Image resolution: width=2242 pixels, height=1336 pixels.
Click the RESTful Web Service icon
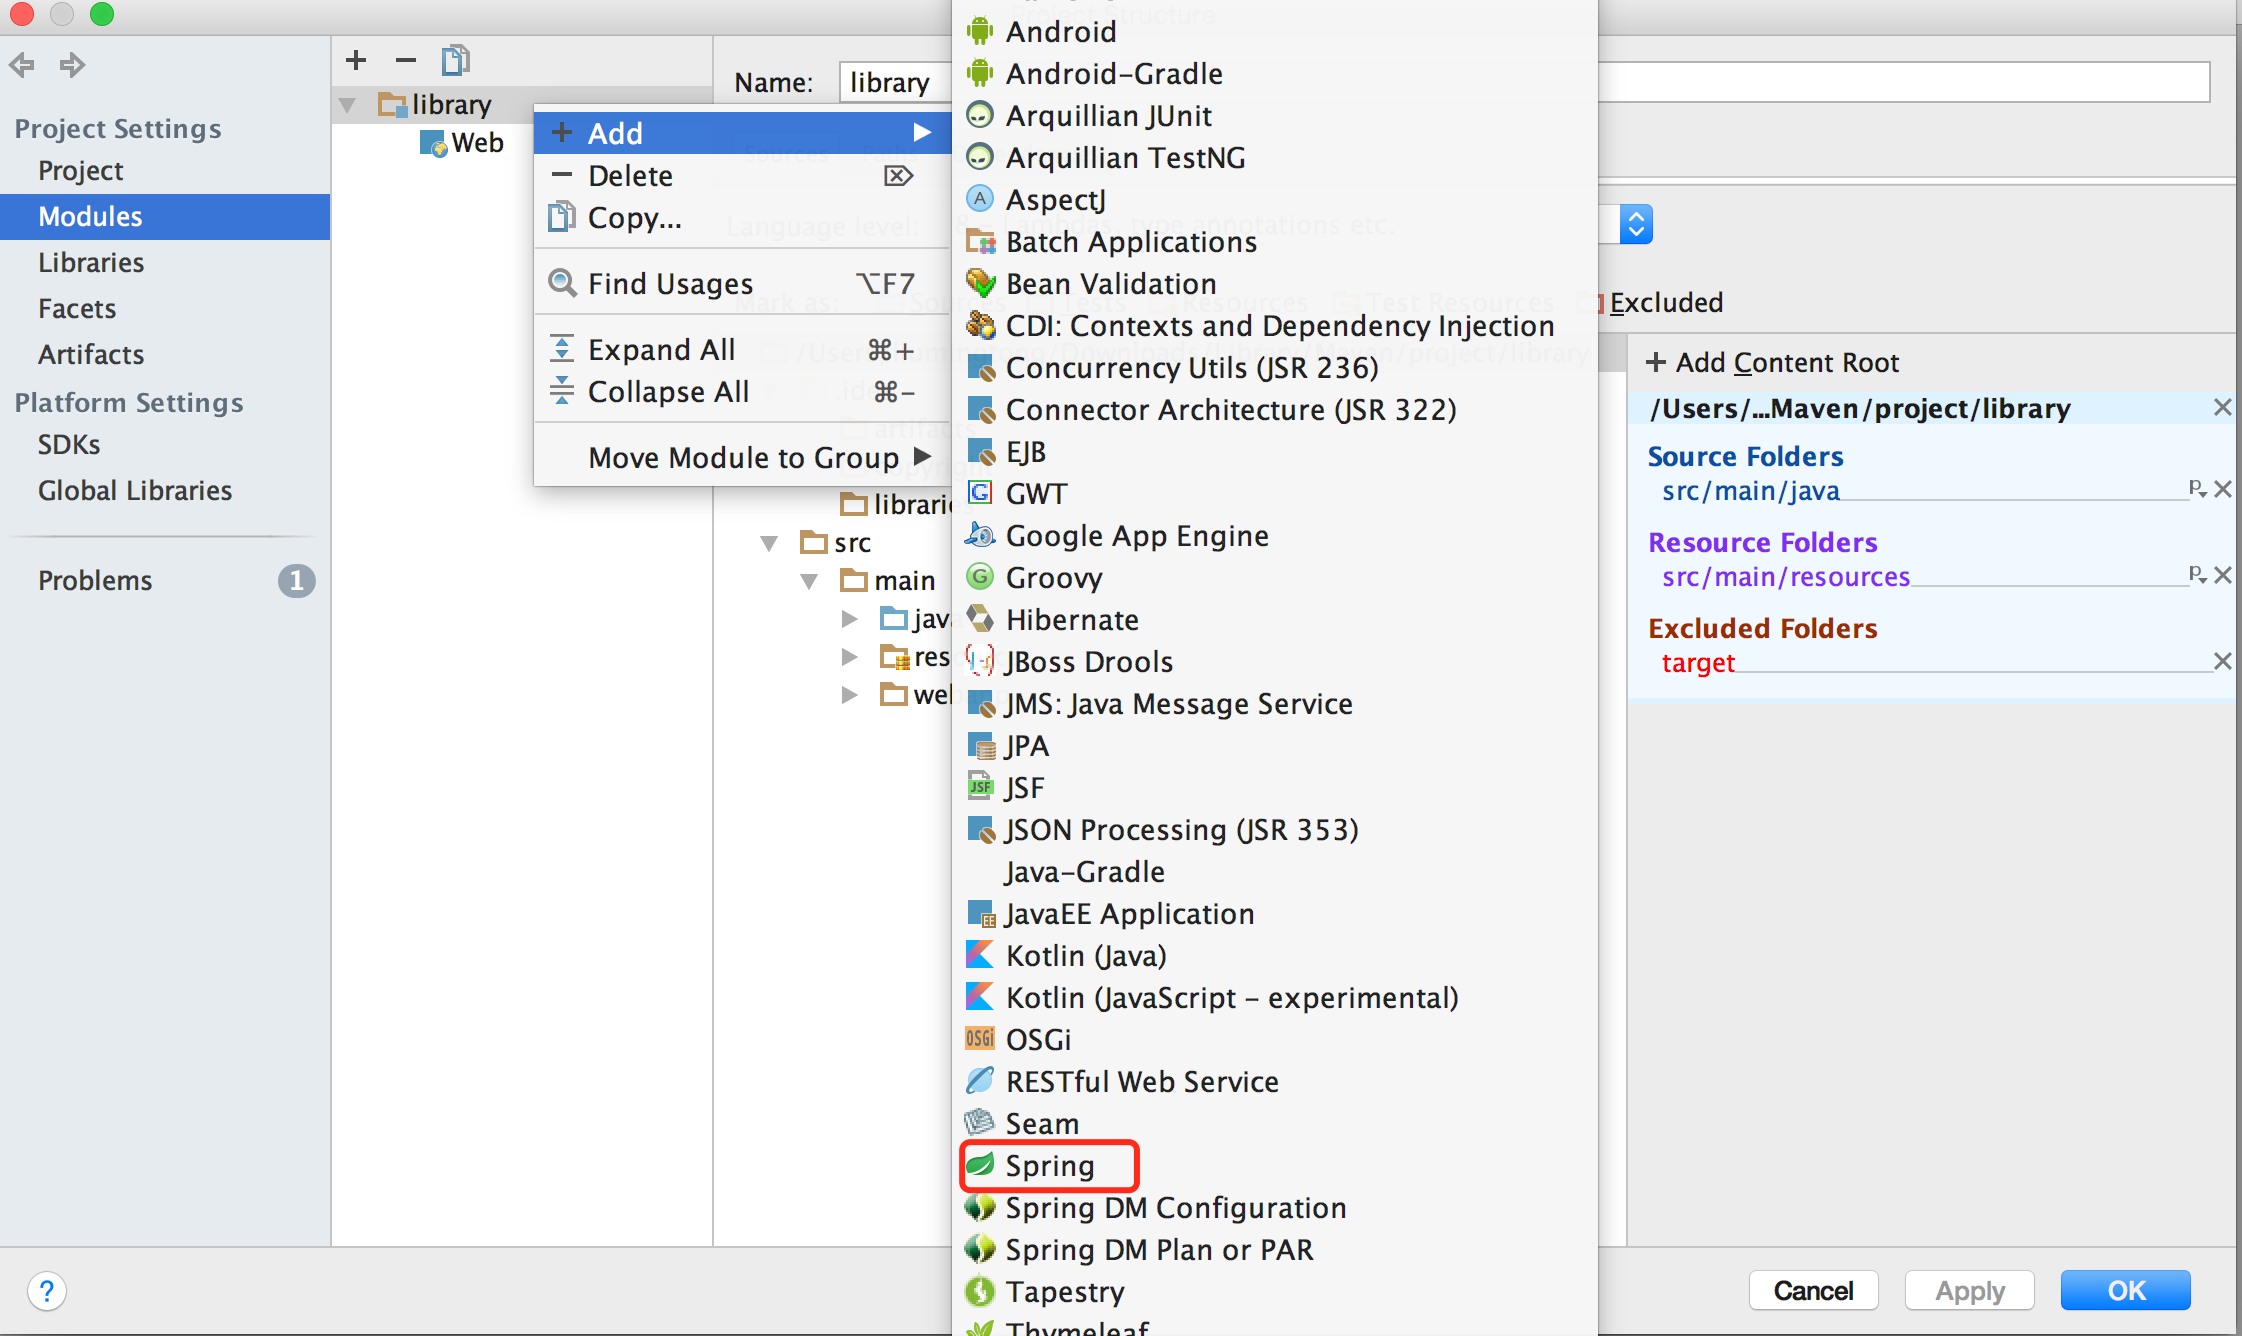980,1081
